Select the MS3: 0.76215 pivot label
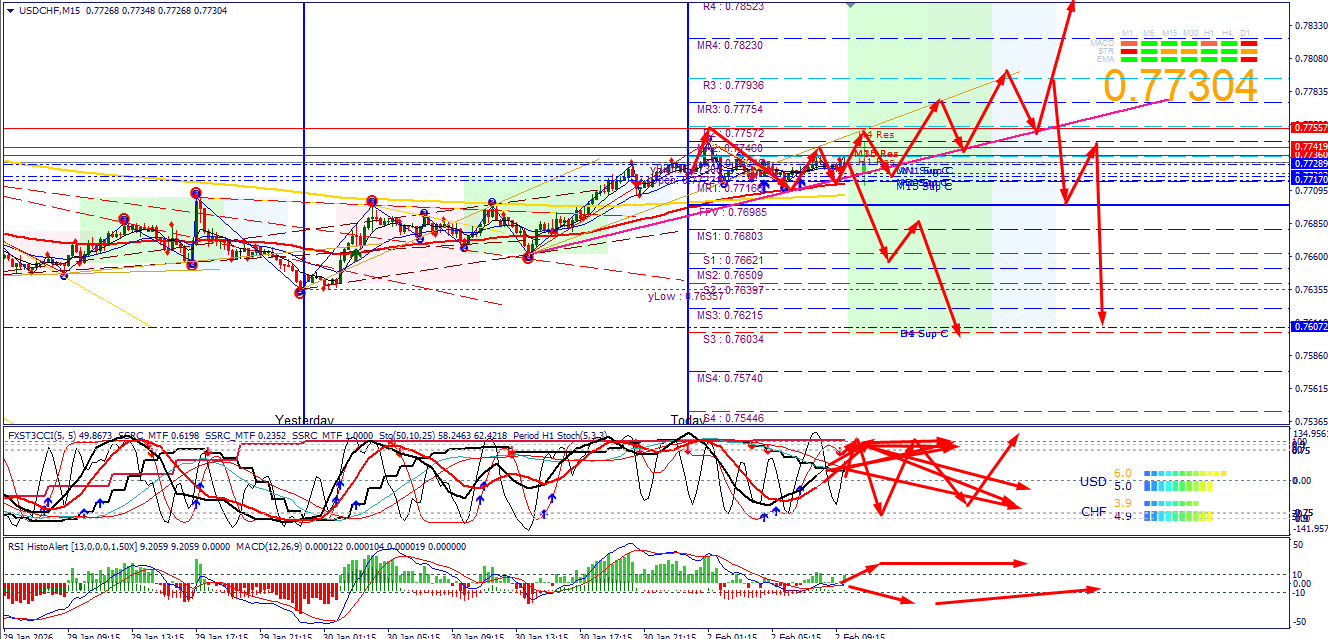 pyautogui.click(x=730, y=315)
